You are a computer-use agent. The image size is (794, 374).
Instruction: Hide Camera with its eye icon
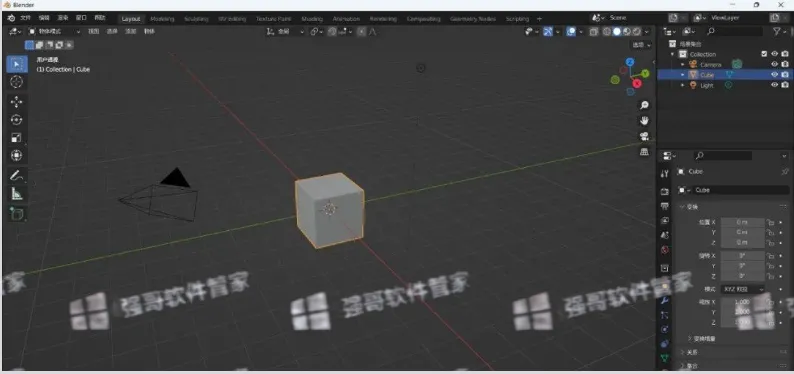pos(774,64)
